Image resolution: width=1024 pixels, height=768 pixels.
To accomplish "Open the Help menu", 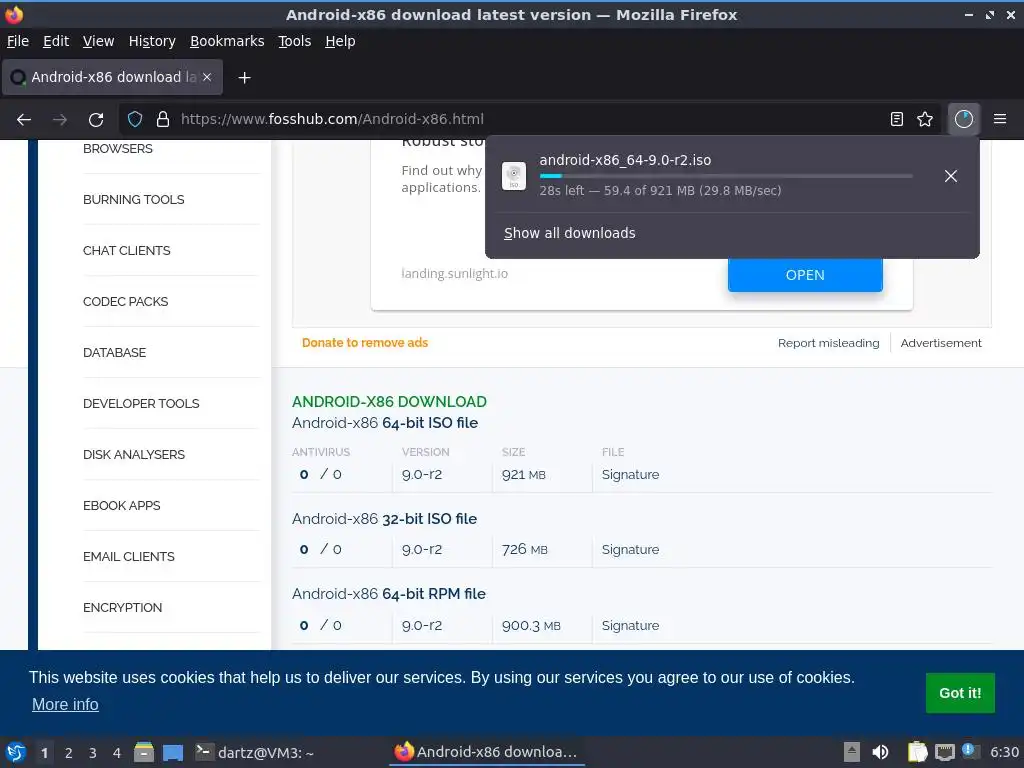I will [x=340, y=41].
